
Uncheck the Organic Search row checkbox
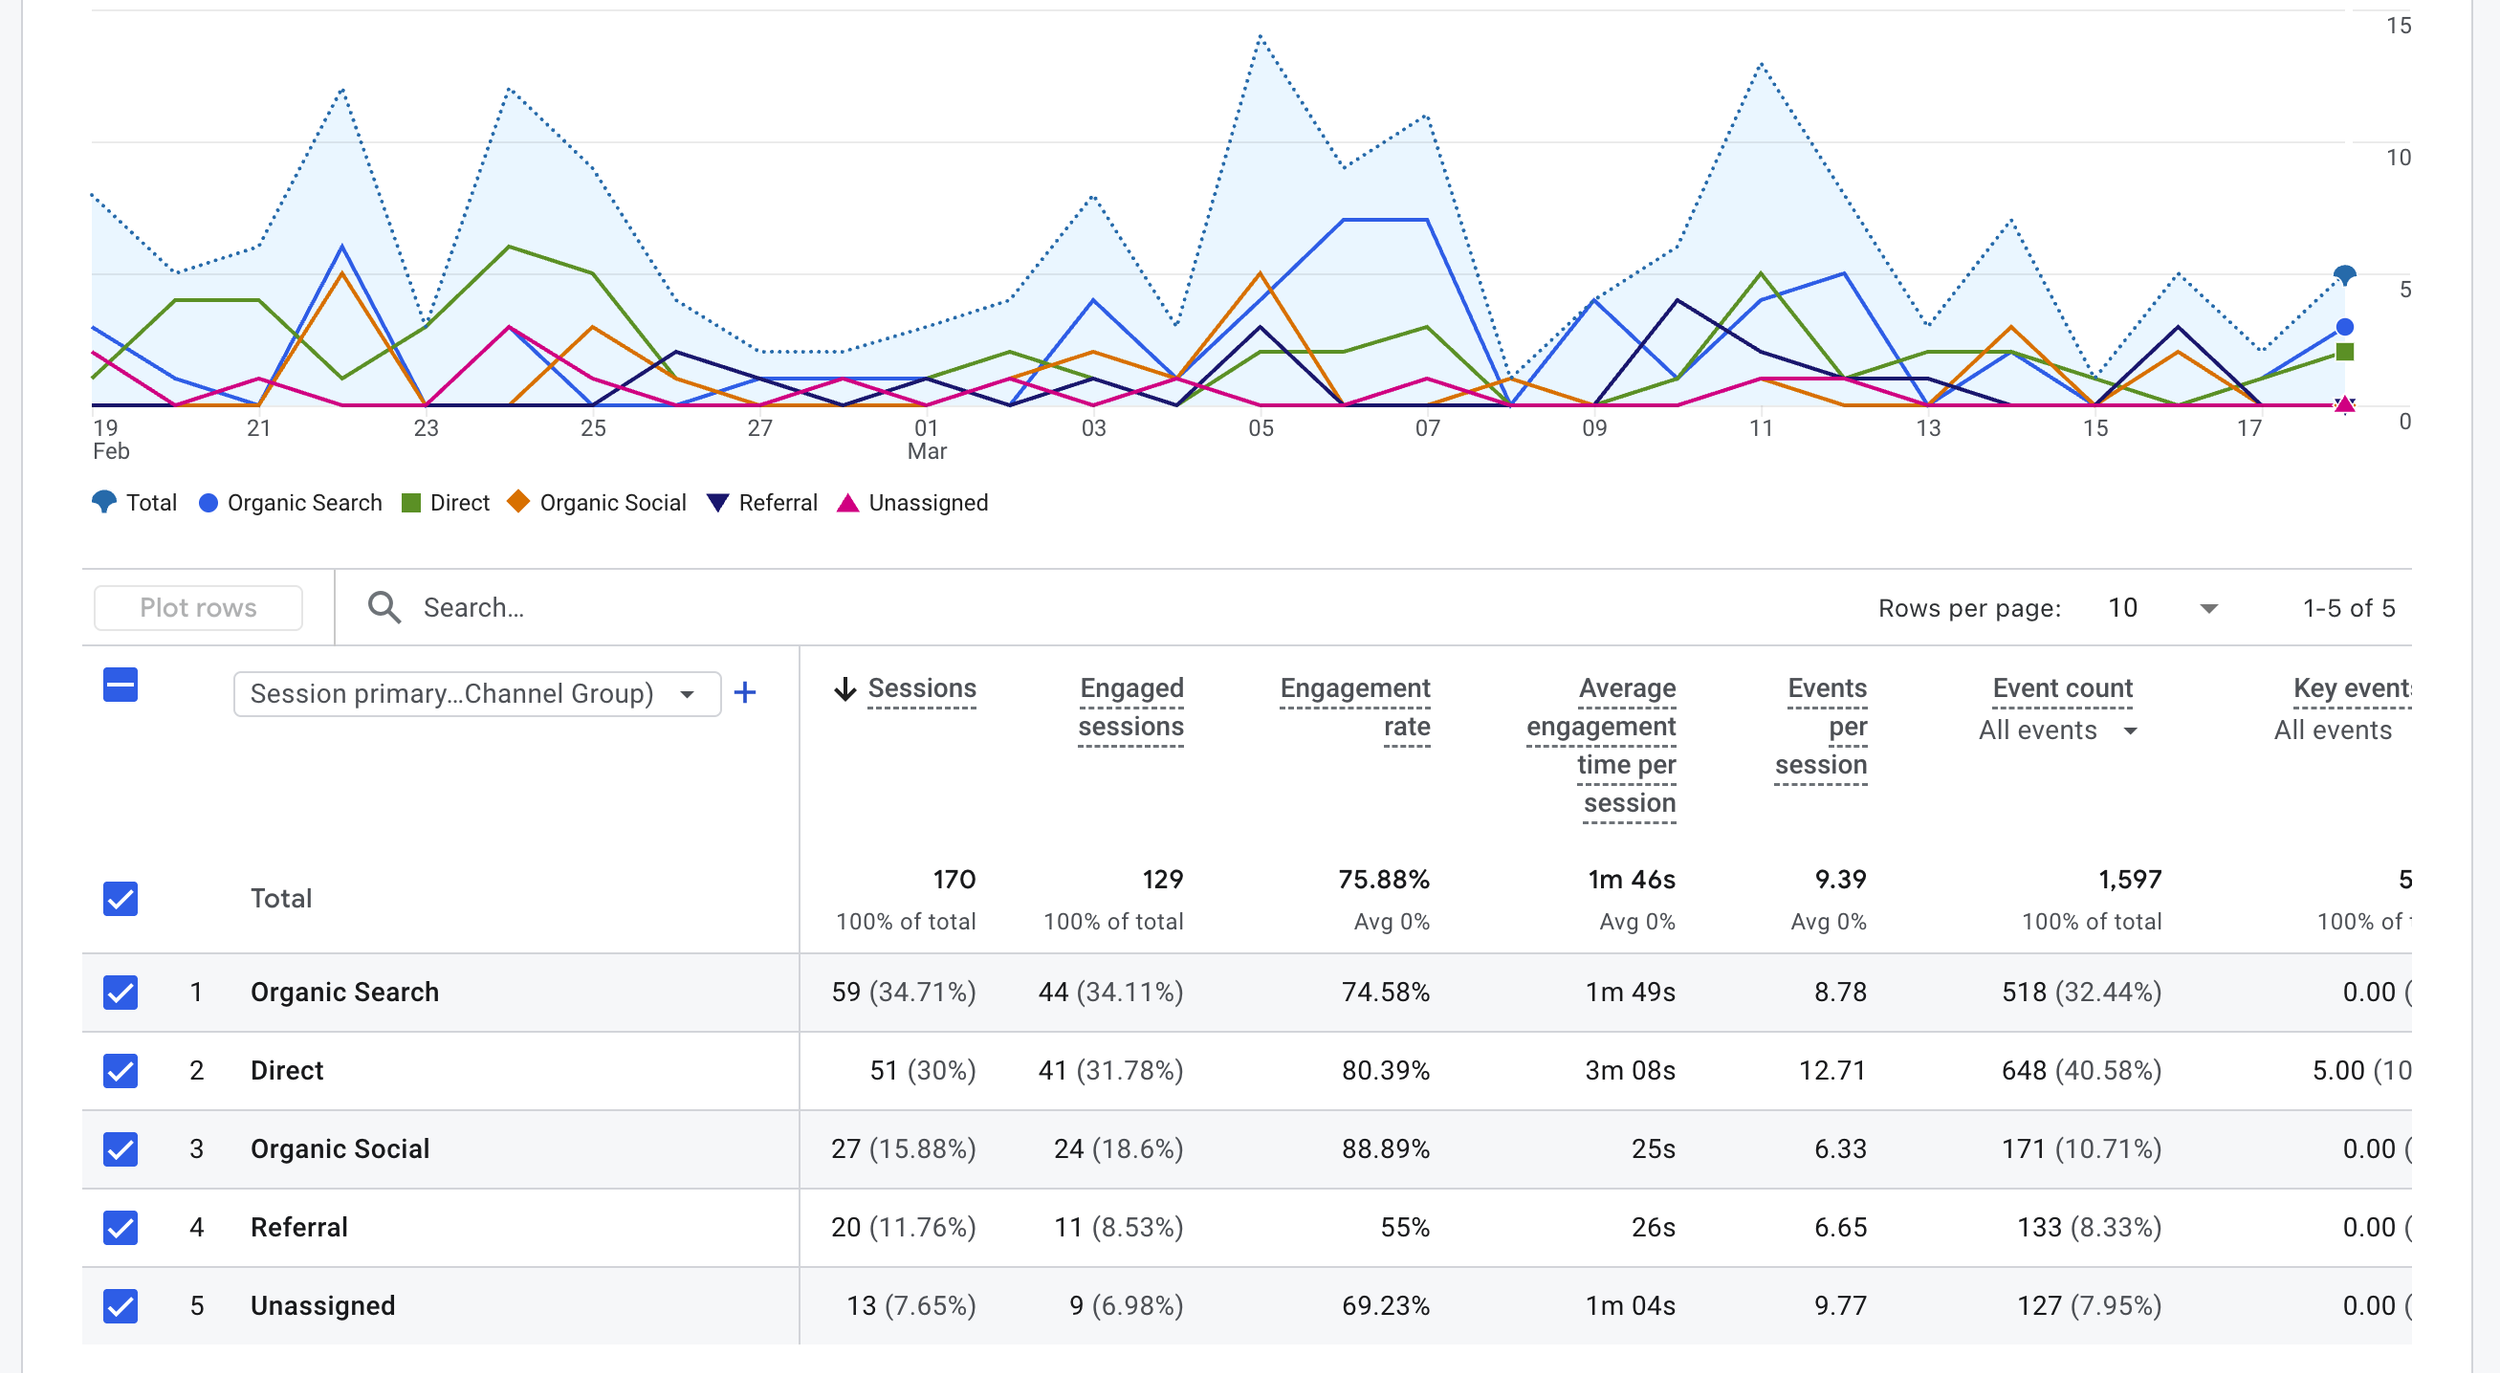120,992
